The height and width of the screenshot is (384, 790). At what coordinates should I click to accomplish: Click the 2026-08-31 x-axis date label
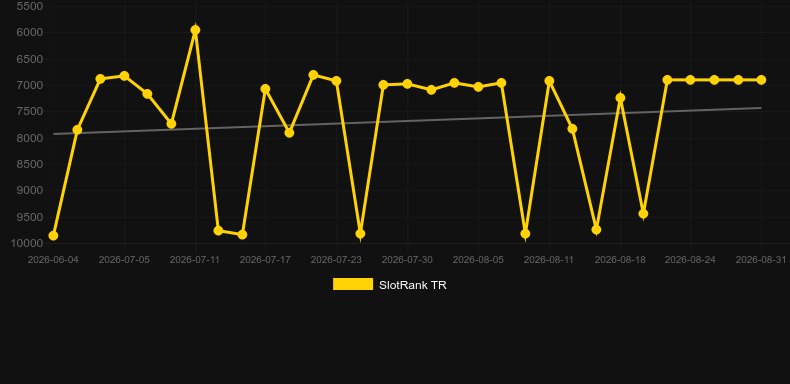[761, 260]
